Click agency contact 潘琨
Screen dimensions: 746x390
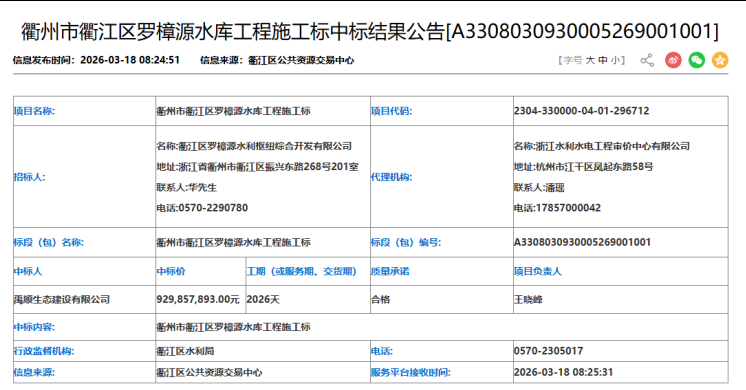tap(554, 187)
